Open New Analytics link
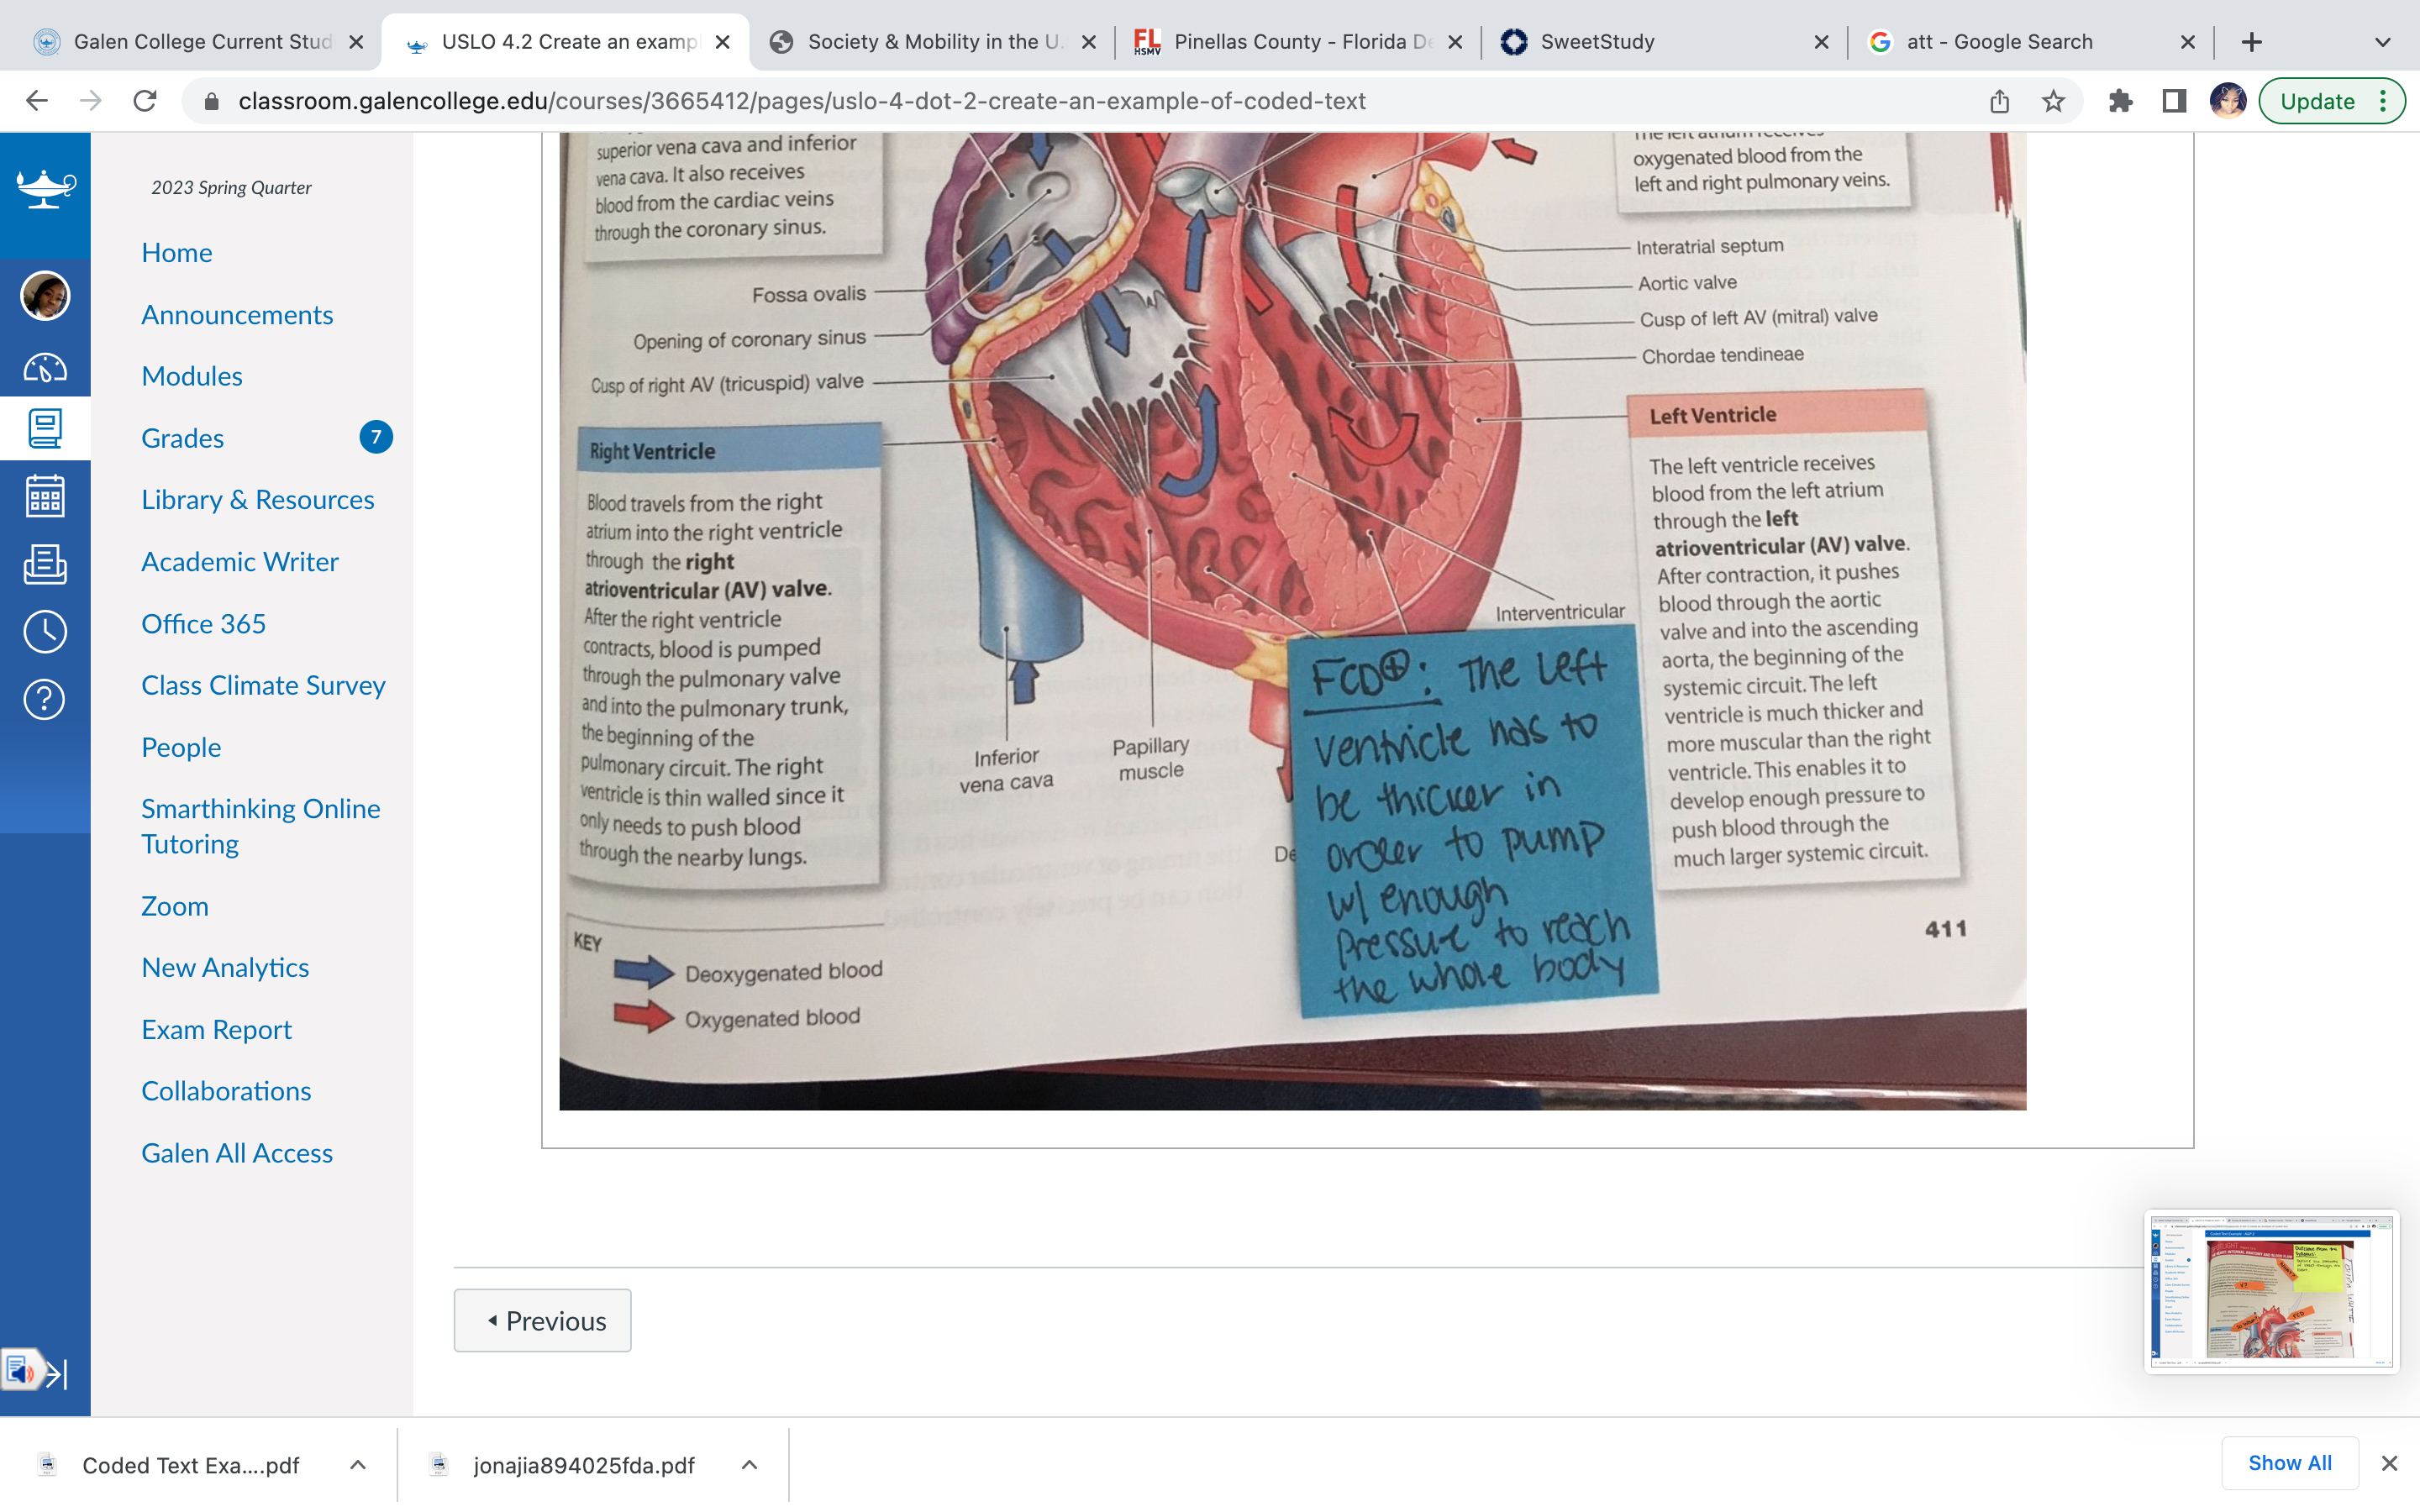This screenshot has height=1512, width=2420. pos(225,967)
